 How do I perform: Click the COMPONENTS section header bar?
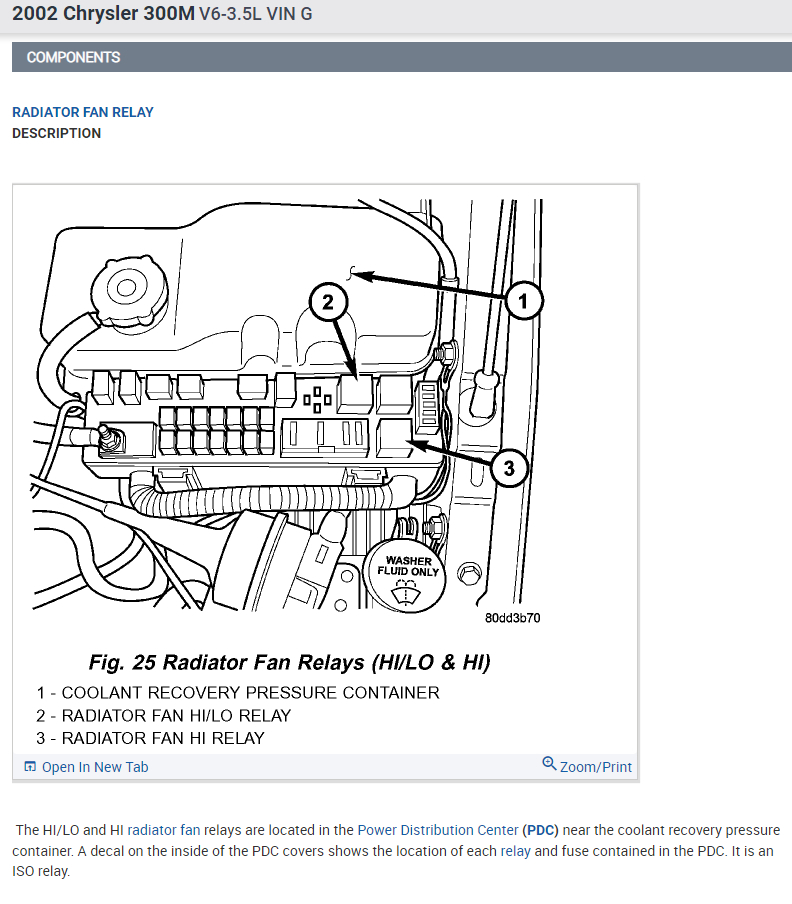[402, 57]
